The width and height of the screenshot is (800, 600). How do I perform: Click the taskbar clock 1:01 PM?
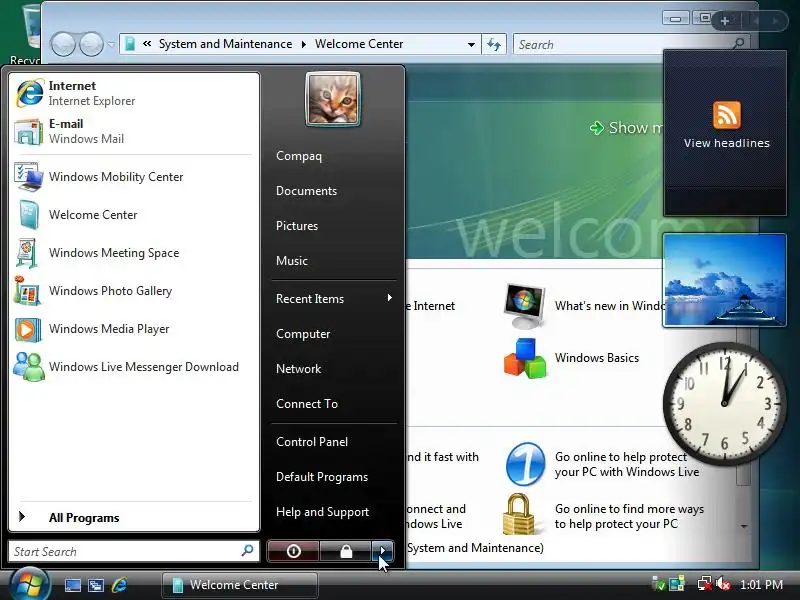pos(761,585)
